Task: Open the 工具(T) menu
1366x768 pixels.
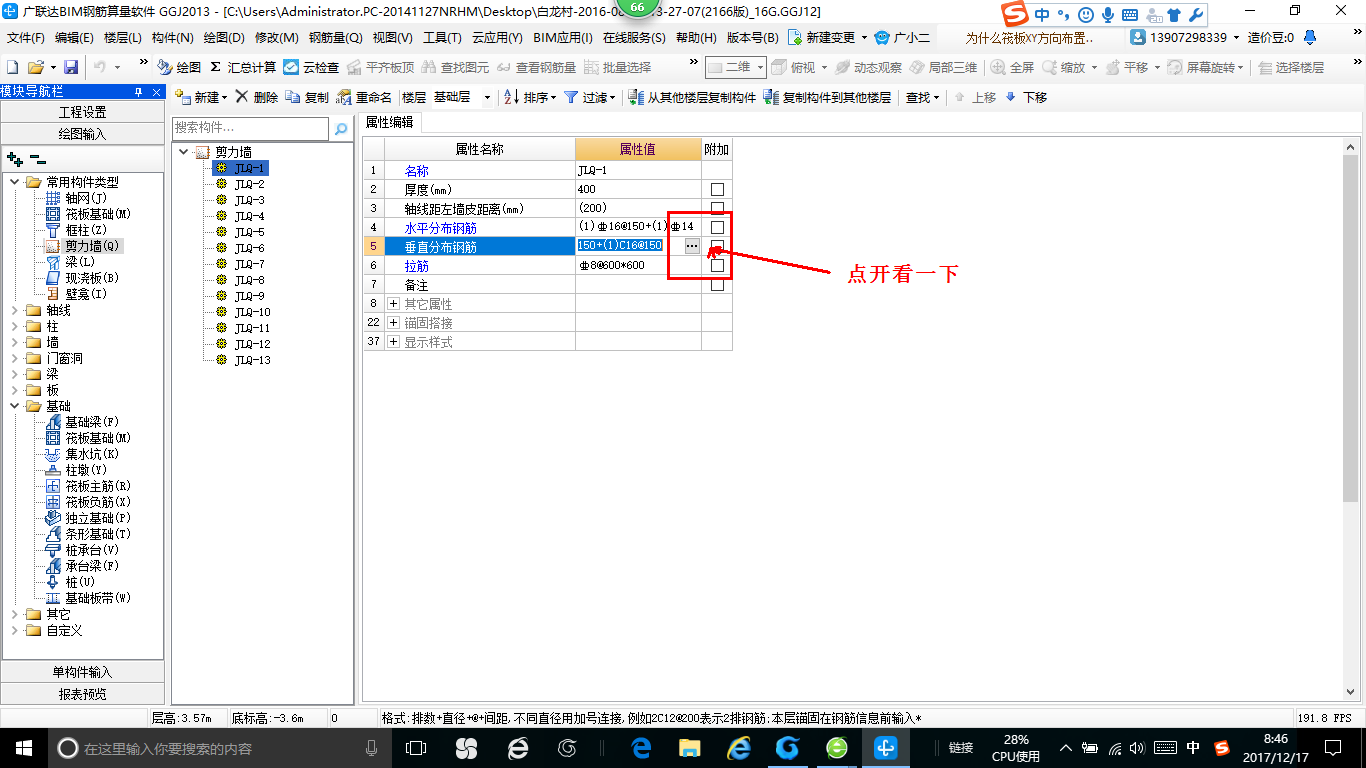Action: click(442, 38)
